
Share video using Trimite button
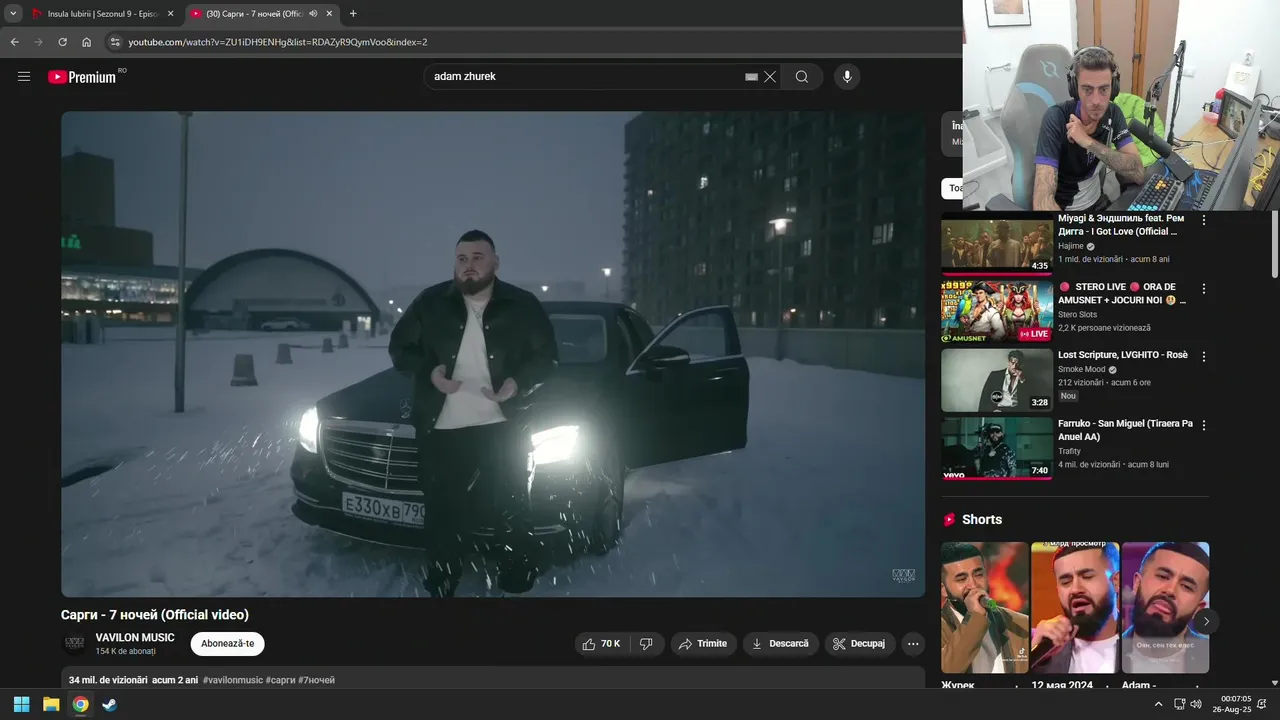tap(703, 644)
